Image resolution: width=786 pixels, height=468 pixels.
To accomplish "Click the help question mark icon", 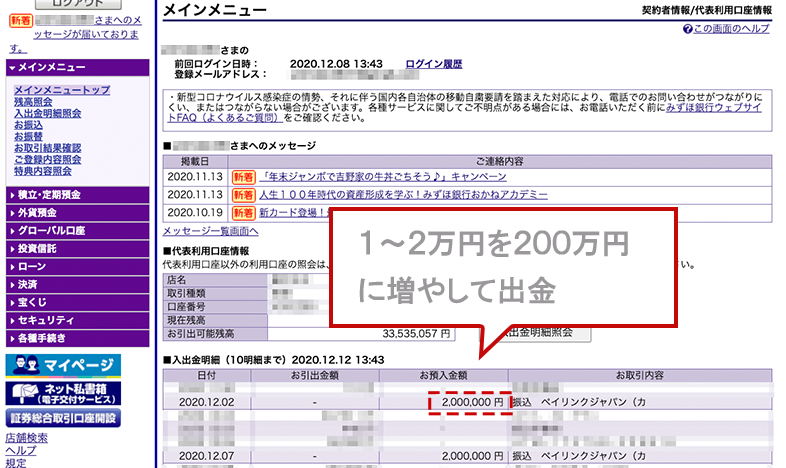I will pyautogui.click(x=687, y=29).
